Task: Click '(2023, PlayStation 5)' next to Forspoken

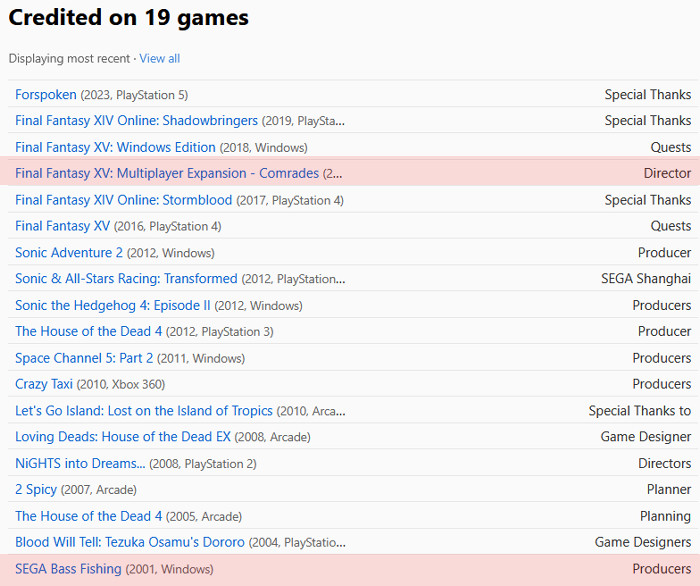Action: [134, 95]
